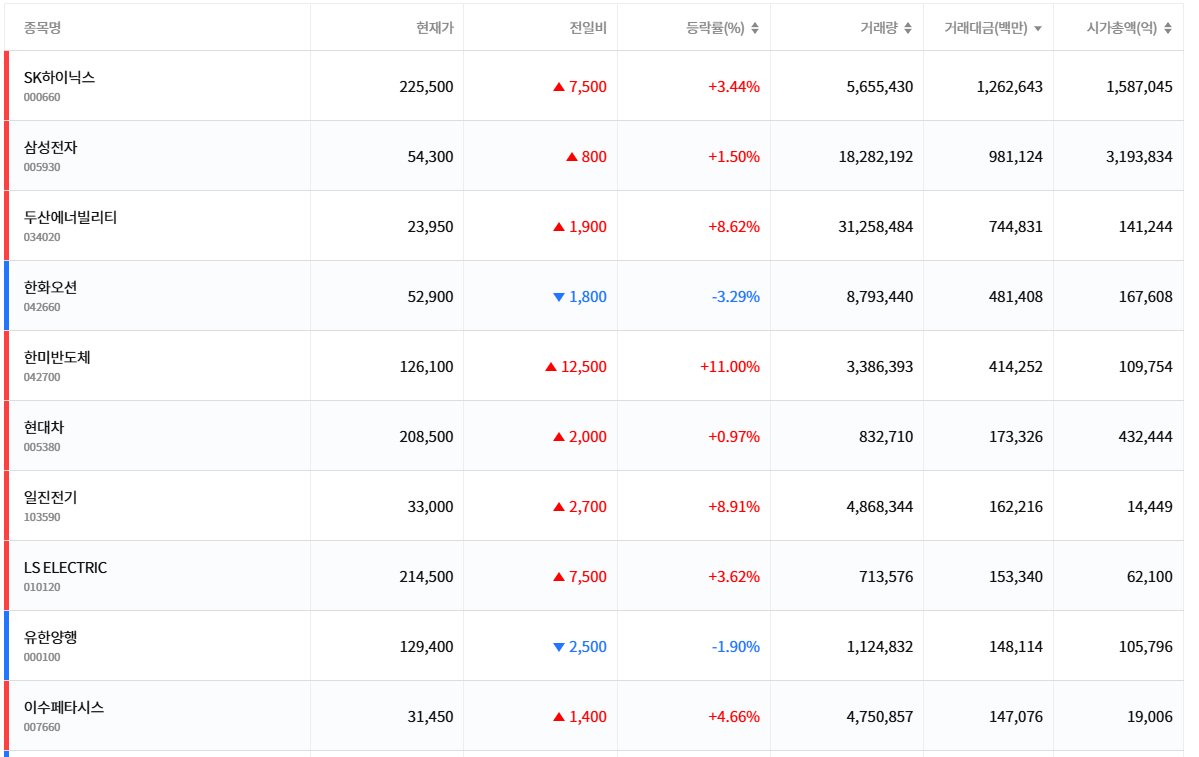Screen dimensions: 1199x757
Task: Click 두산에너빌리티 volume 31,258,484
Action: (876, 226)
